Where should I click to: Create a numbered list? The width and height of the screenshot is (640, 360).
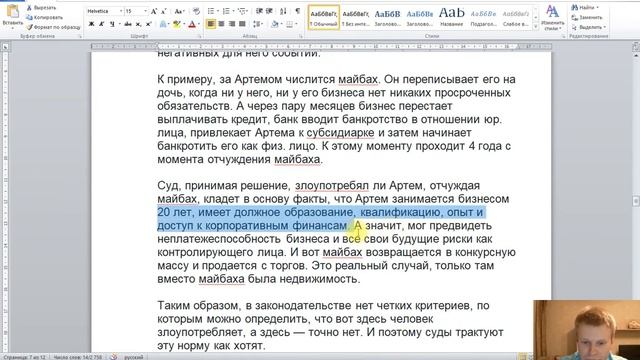[226, 11]
